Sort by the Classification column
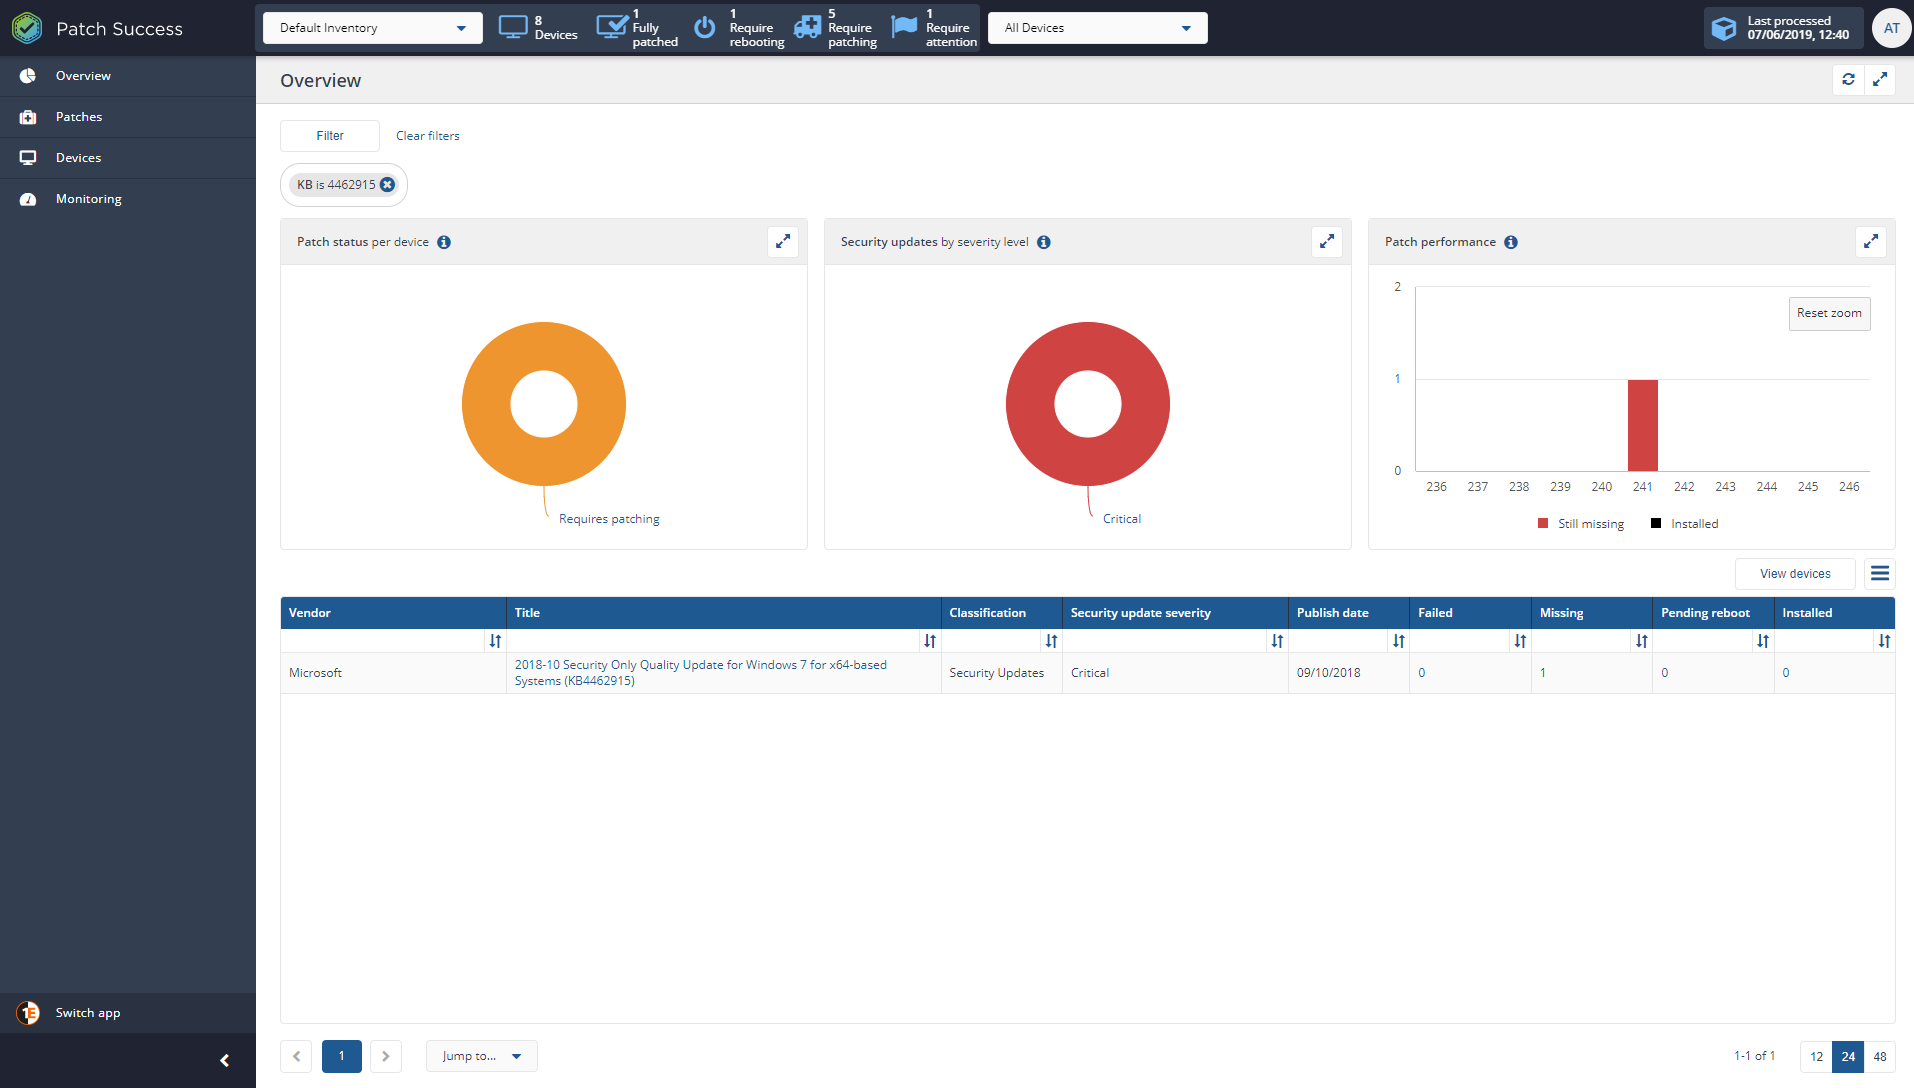 (1051, 641)
